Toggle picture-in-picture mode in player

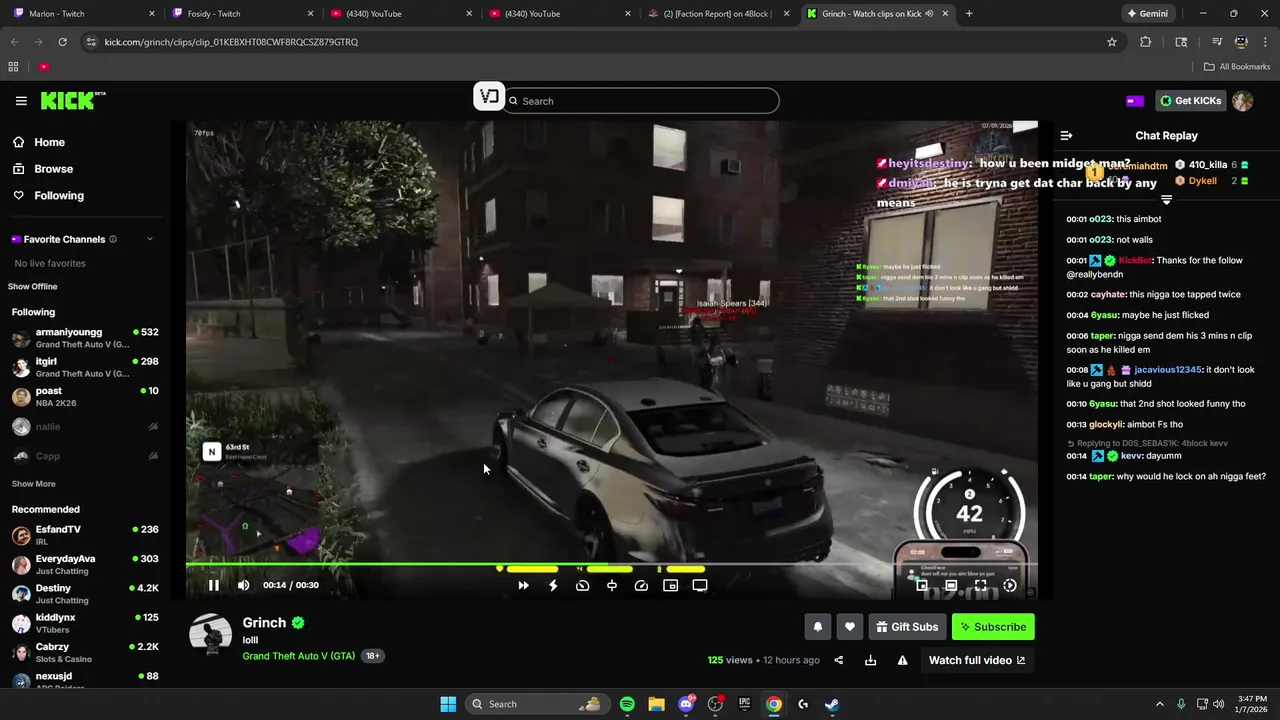(671, 586)
